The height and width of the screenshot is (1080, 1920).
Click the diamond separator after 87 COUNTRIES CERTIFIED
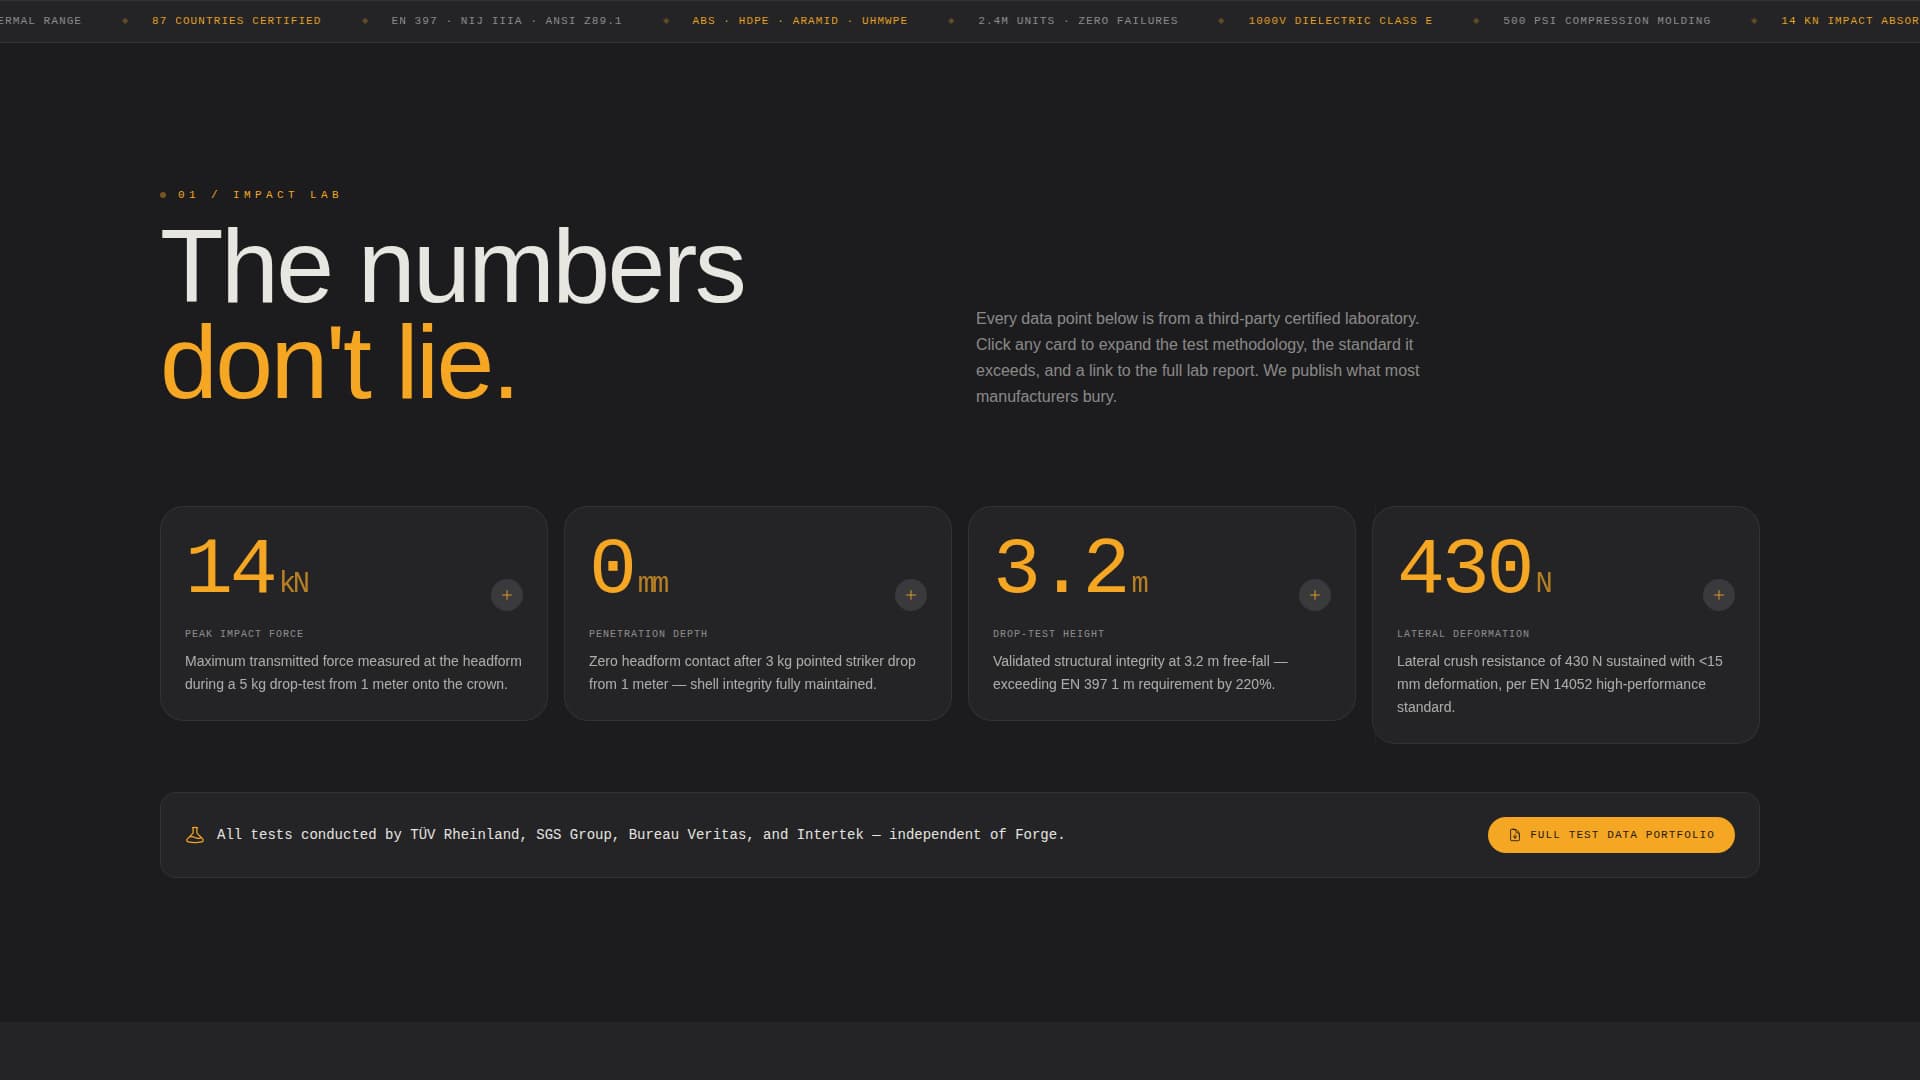pyautogui.click(x=365, y=20)
